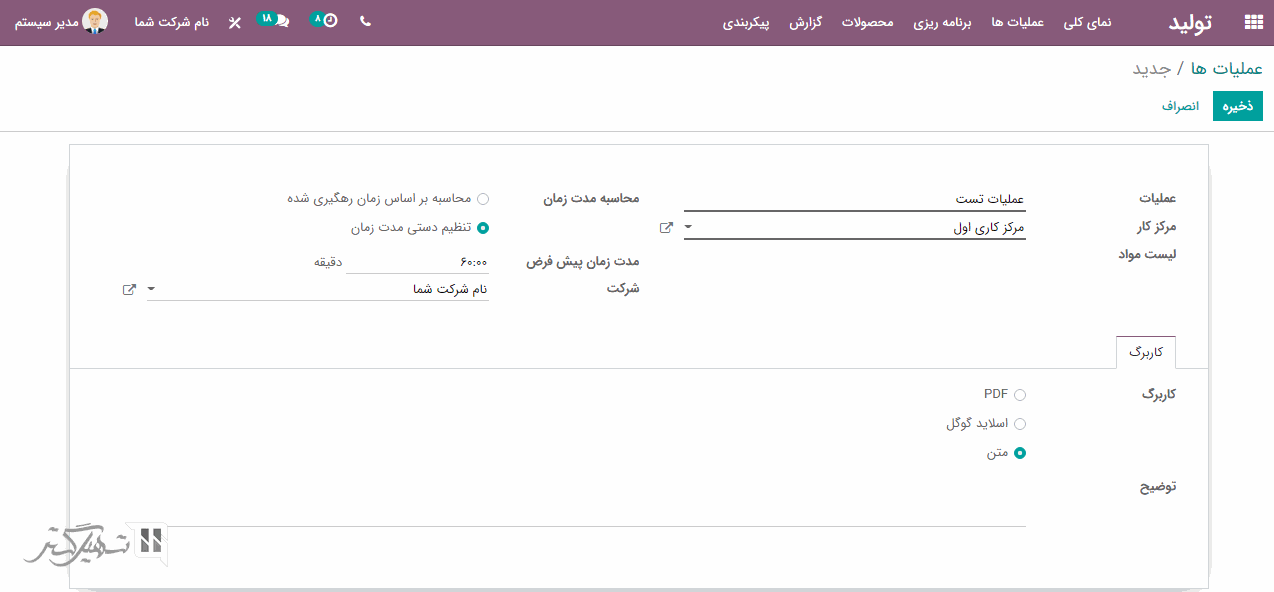This screenshot has height=592, width=1274.
Task: Click the 'انصراف' discard button
Action: [1180, 106]
